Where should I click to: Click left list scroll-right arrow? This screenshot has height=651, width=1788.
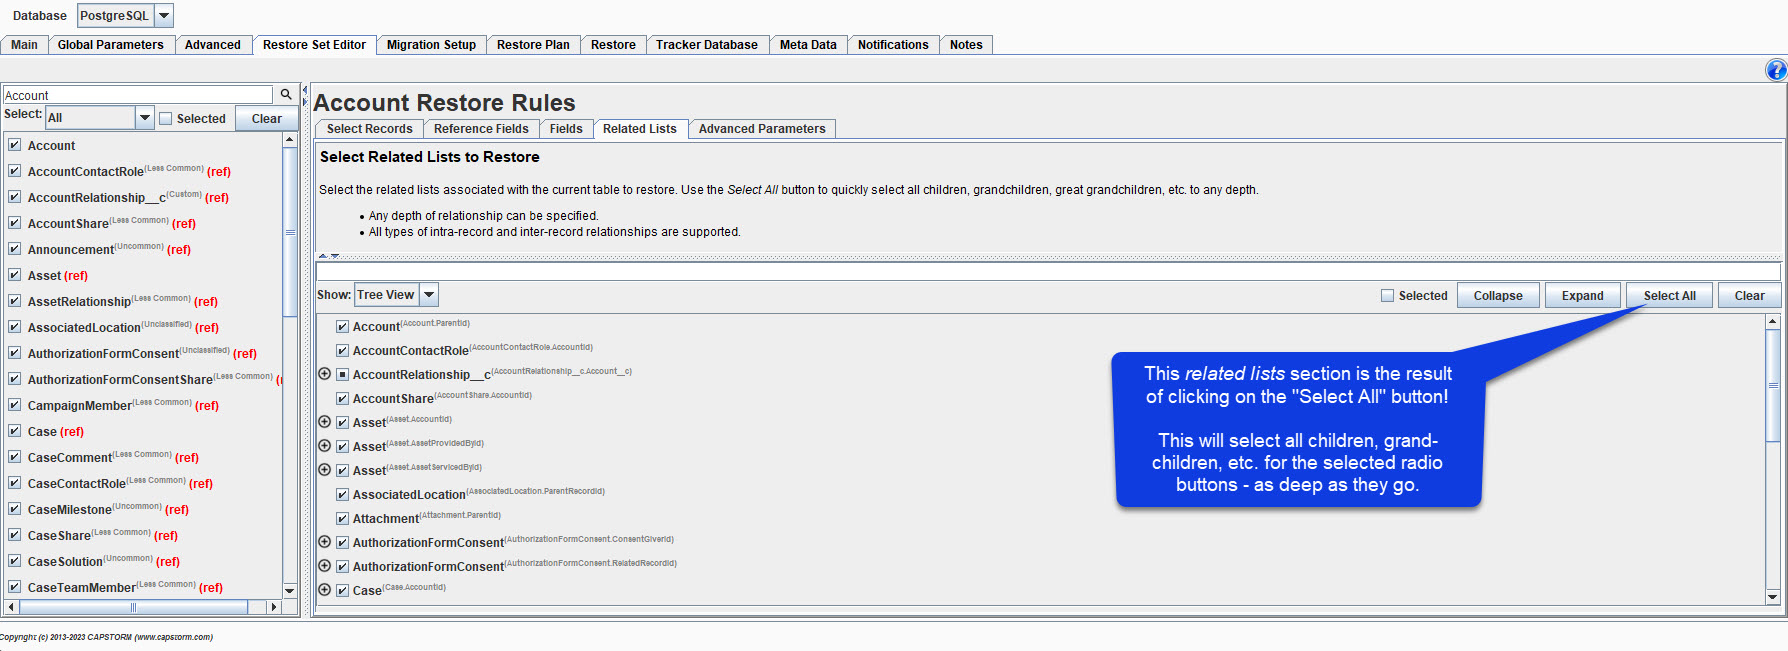[x=274, y=607]
